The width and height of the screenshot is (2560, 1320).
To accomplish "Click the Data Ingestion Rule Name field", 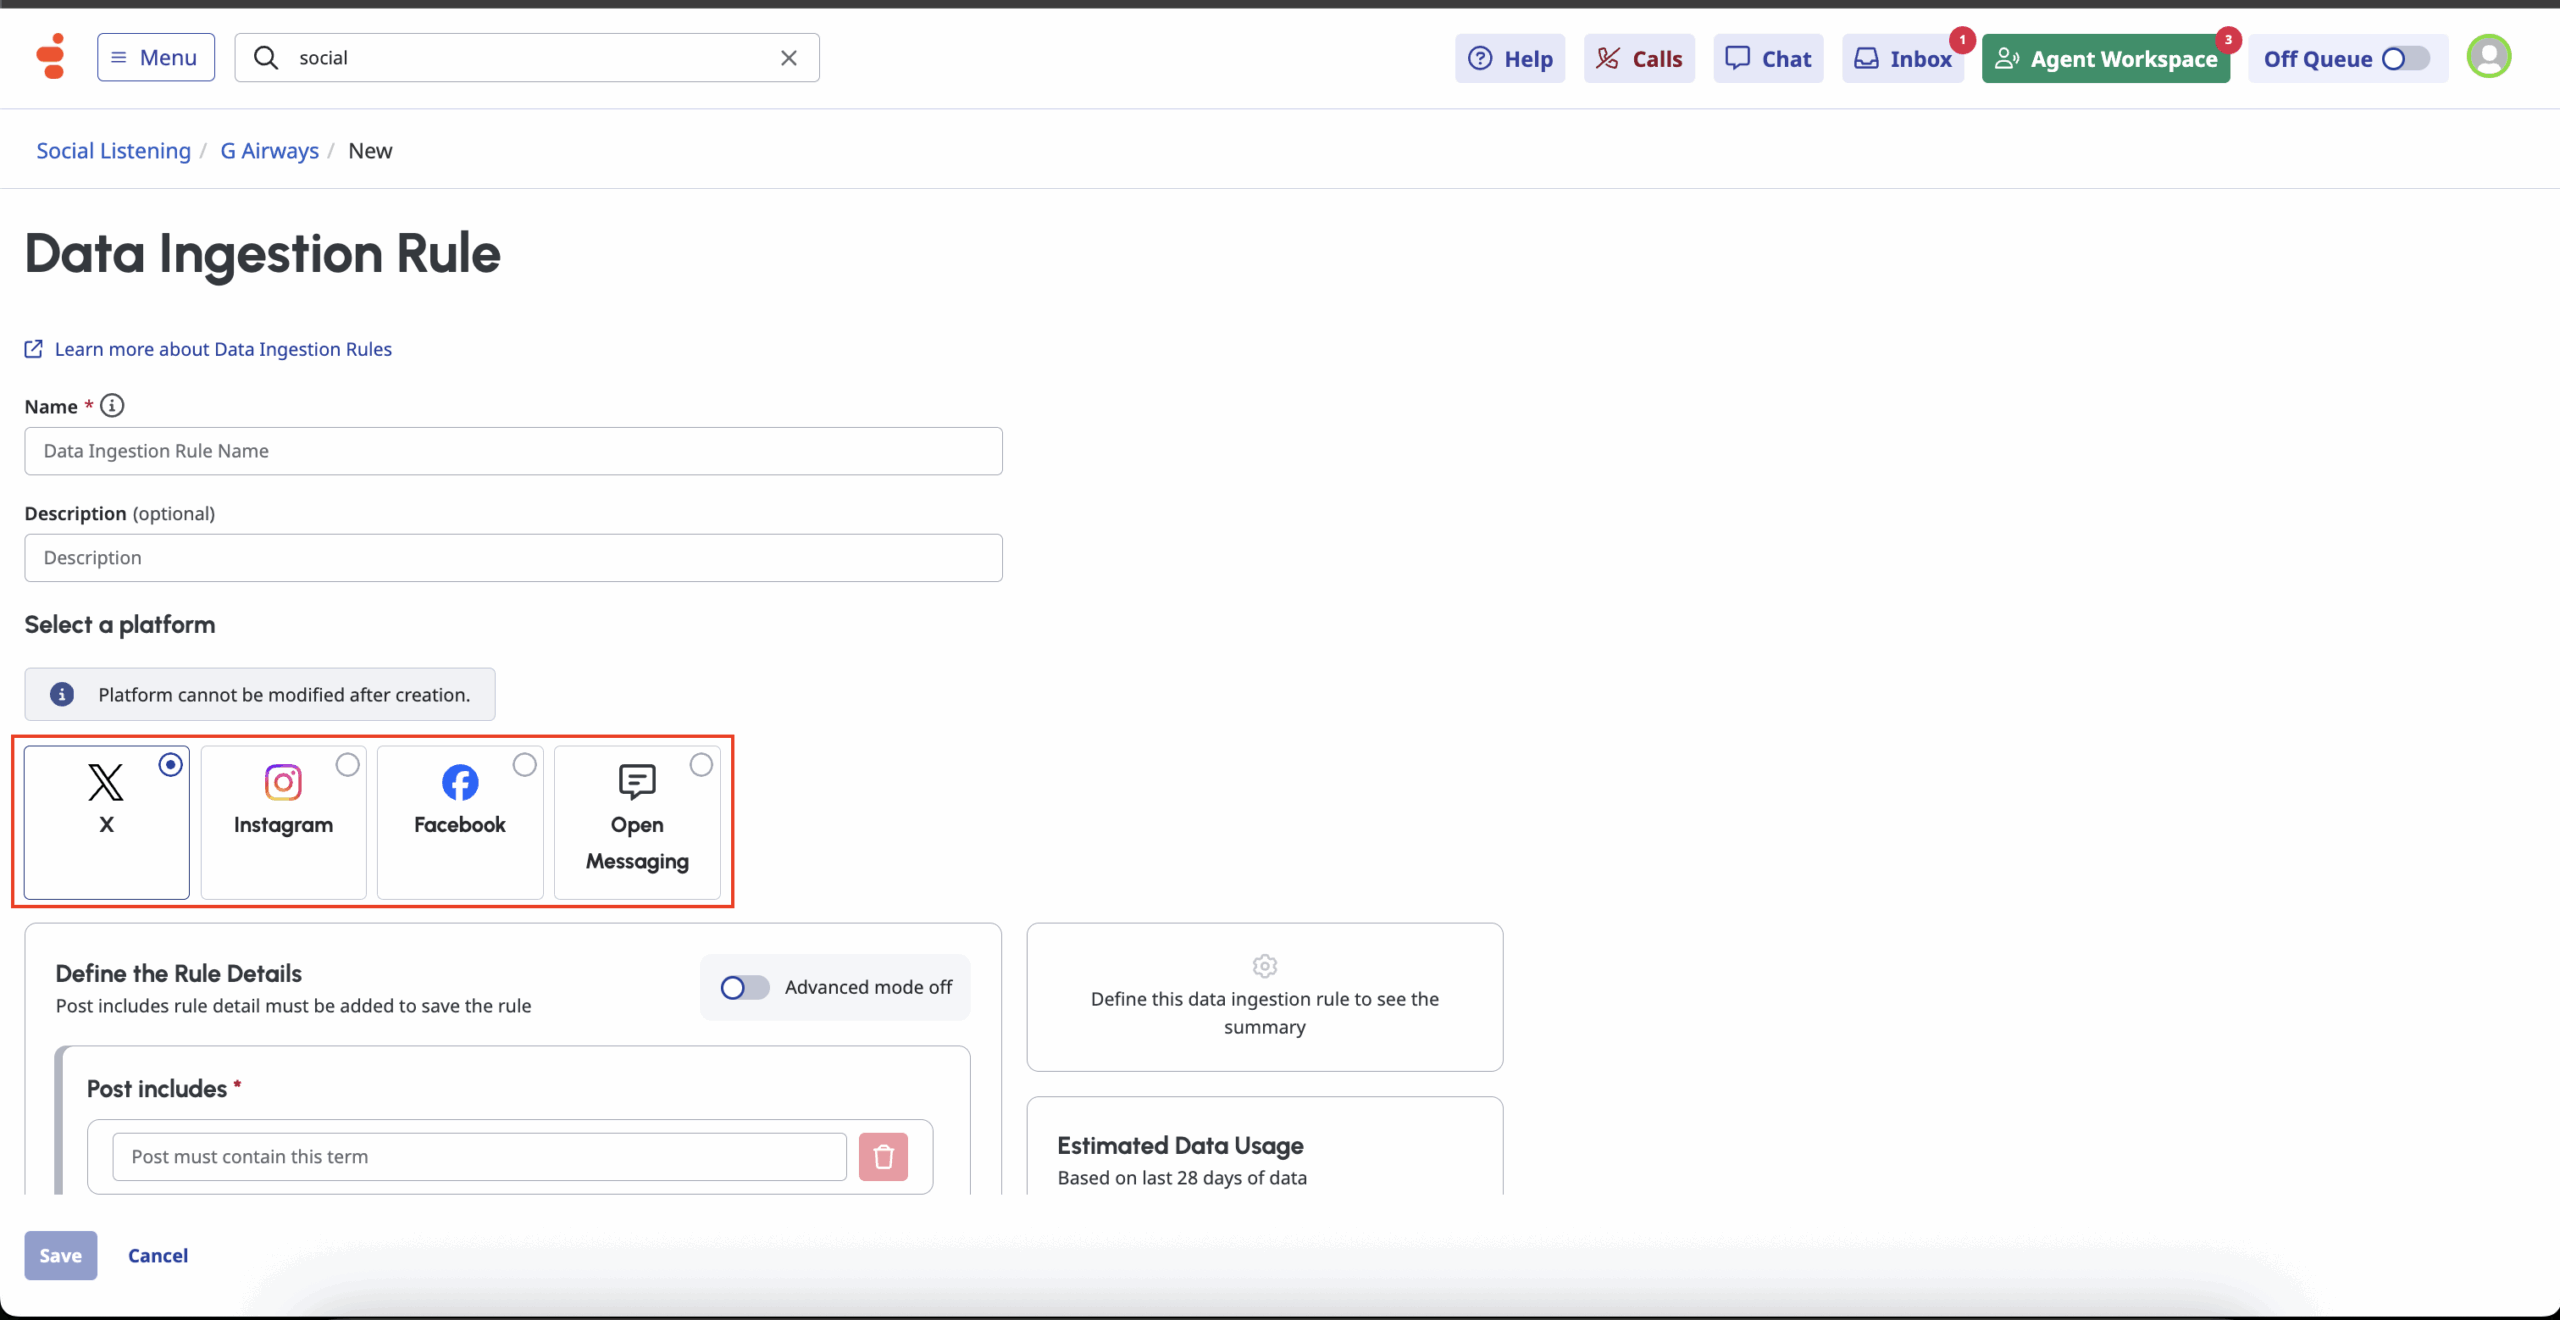I will [513, 451].
